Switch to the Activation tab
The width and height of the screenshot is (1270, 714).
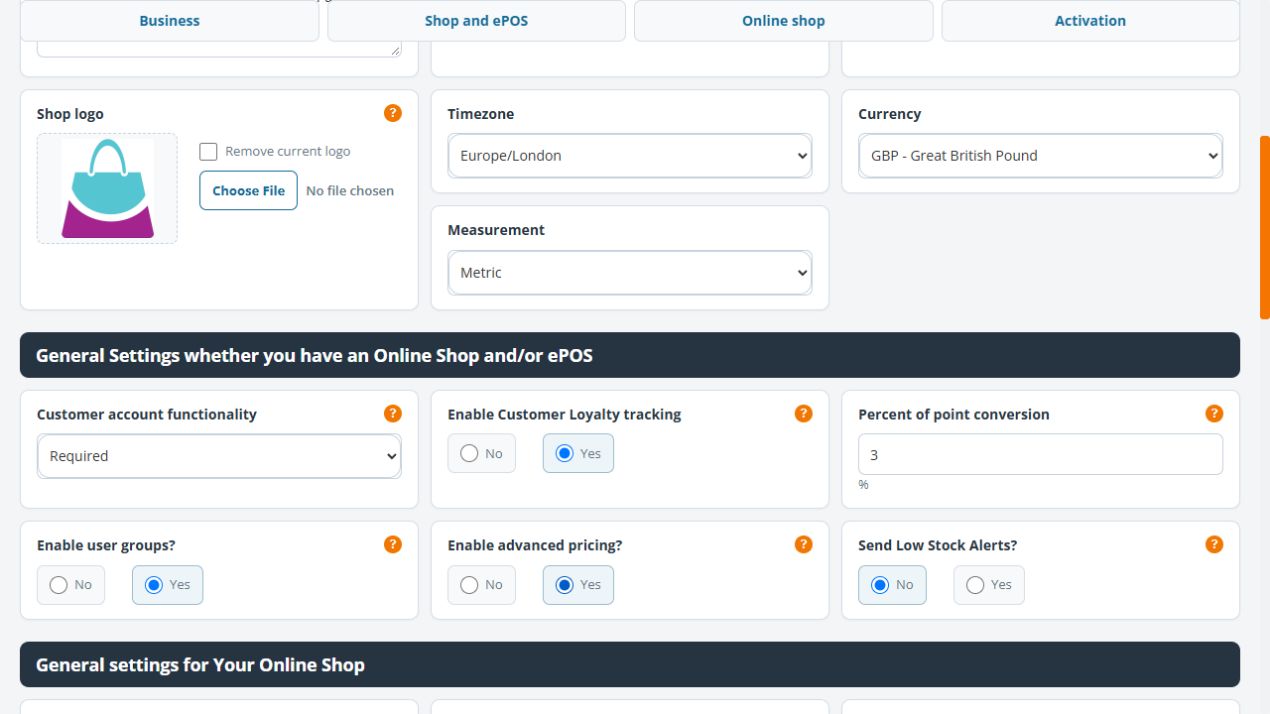(1090, 21)
